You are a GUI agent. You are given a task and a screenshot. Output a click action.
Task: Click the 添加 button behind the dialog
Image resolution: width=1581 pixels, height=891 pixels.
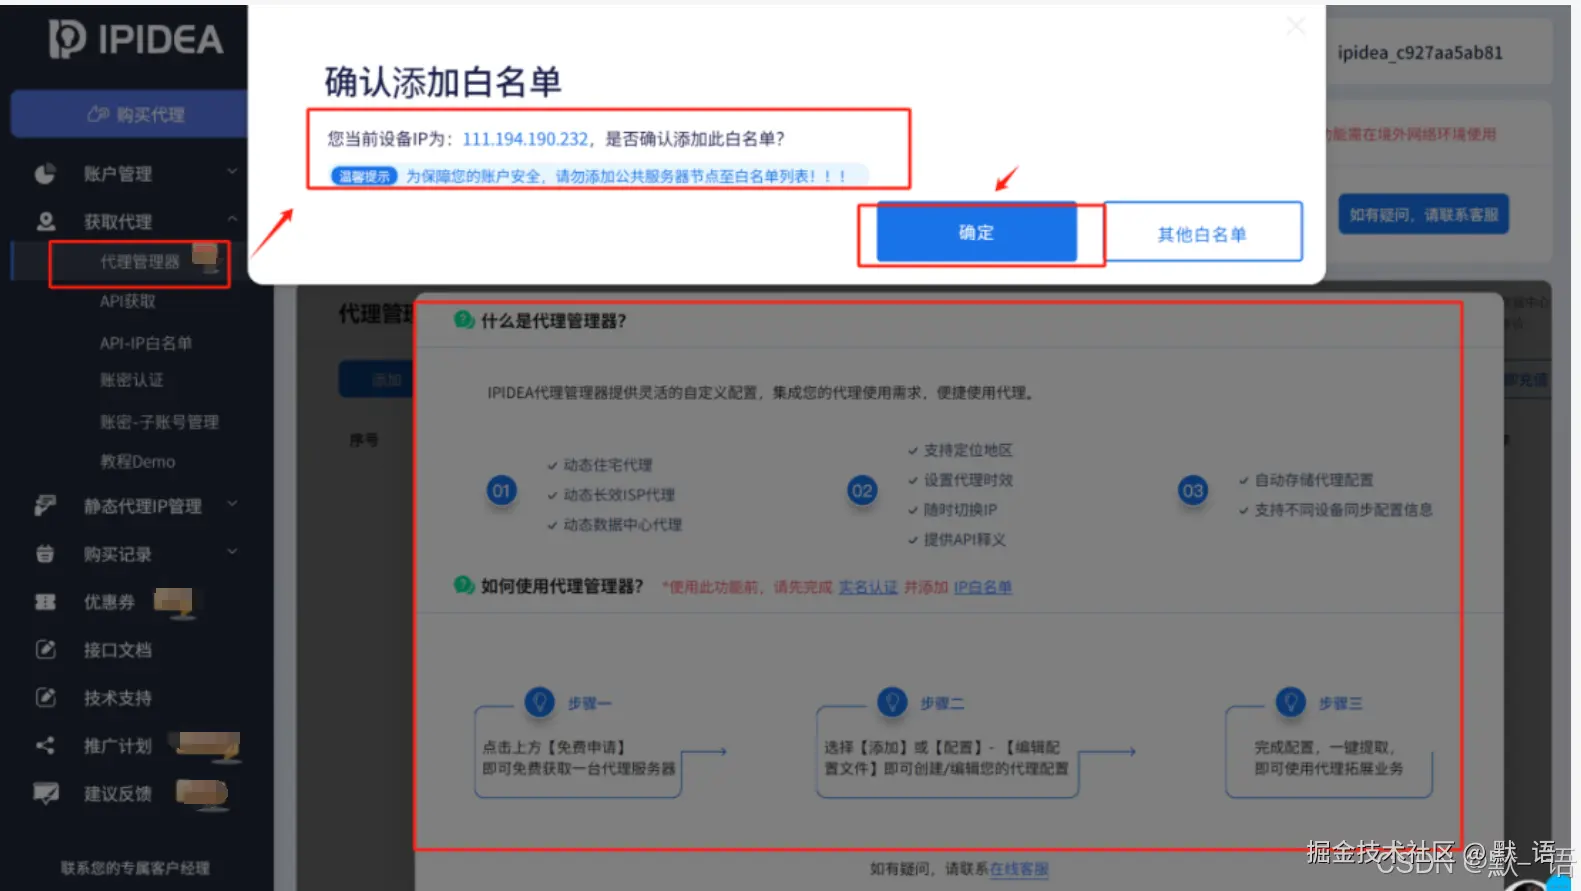376,380
